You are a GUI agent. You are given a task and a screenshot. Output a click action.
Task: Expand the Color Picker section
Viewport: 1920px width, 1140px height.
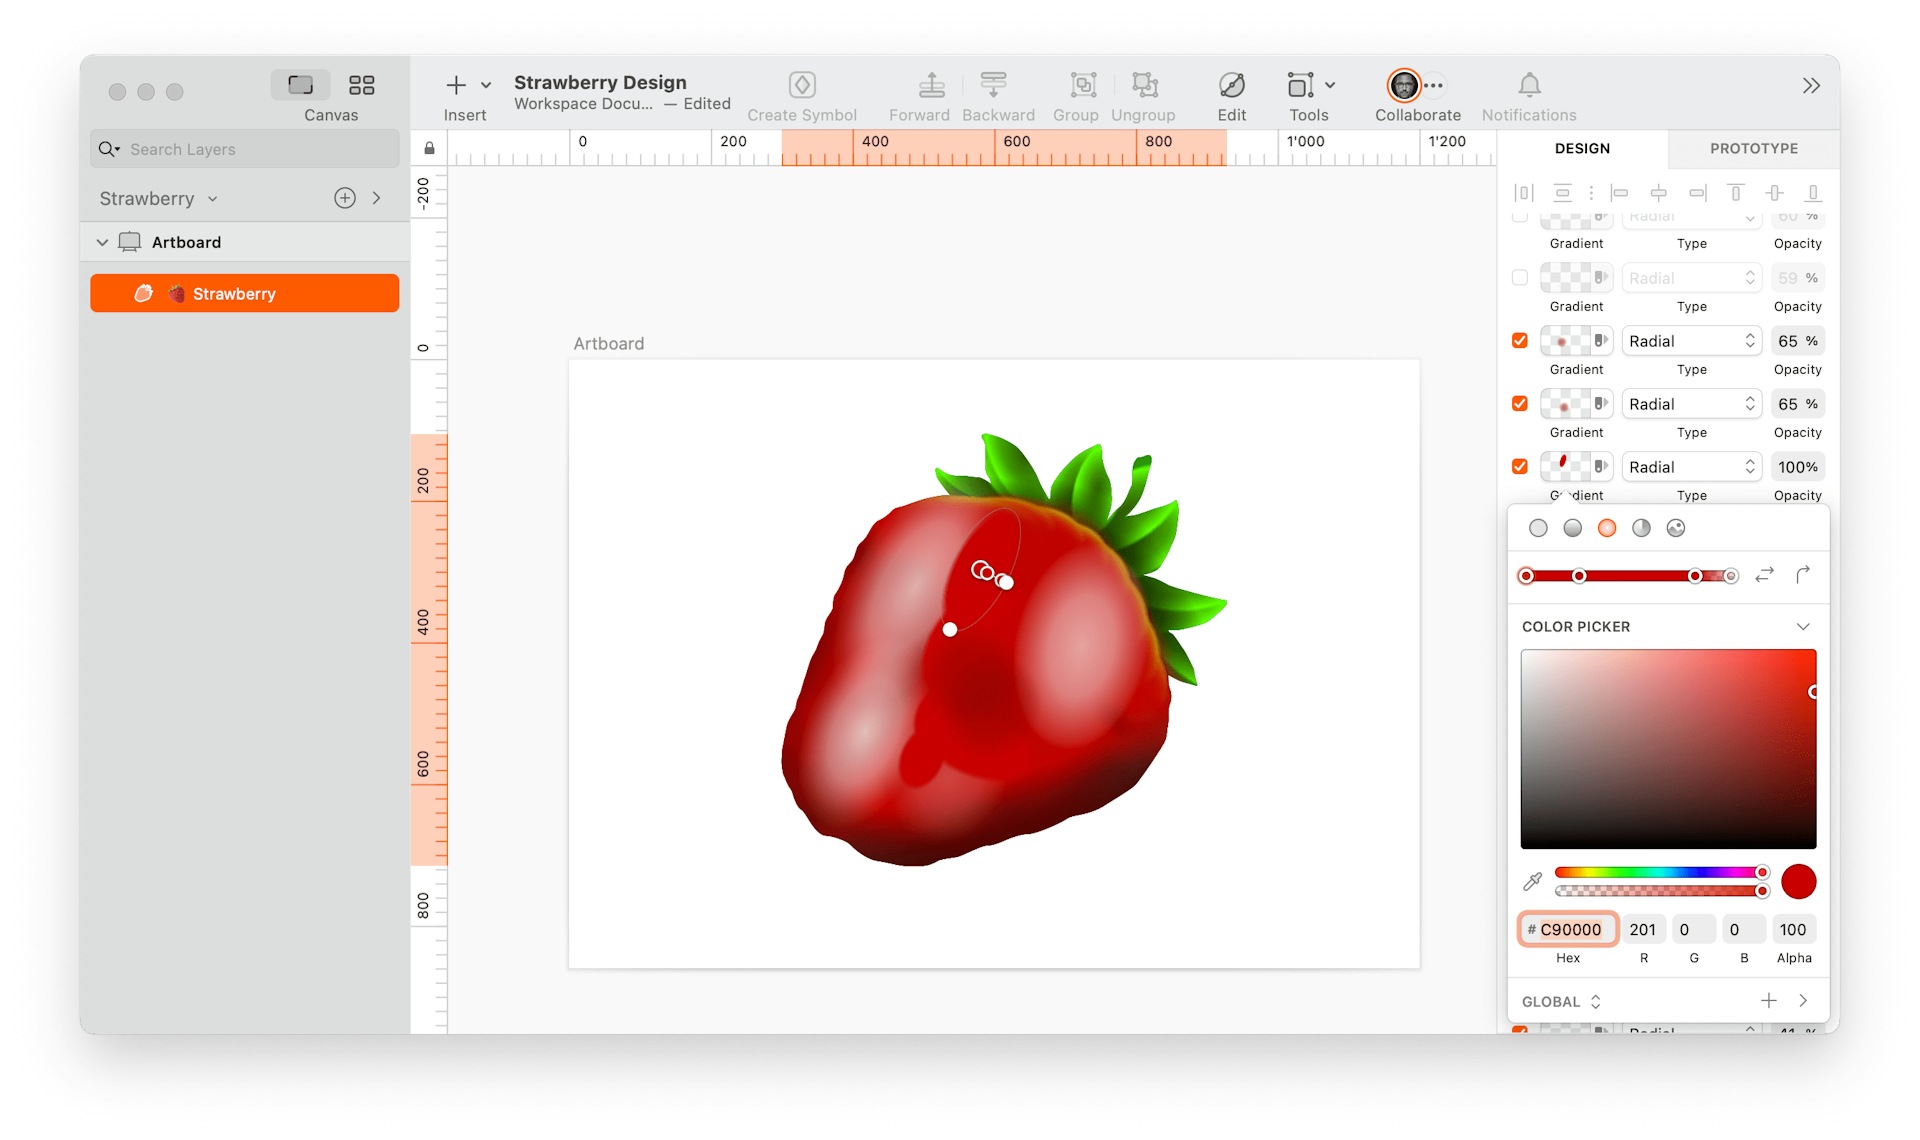[1805, 626]
